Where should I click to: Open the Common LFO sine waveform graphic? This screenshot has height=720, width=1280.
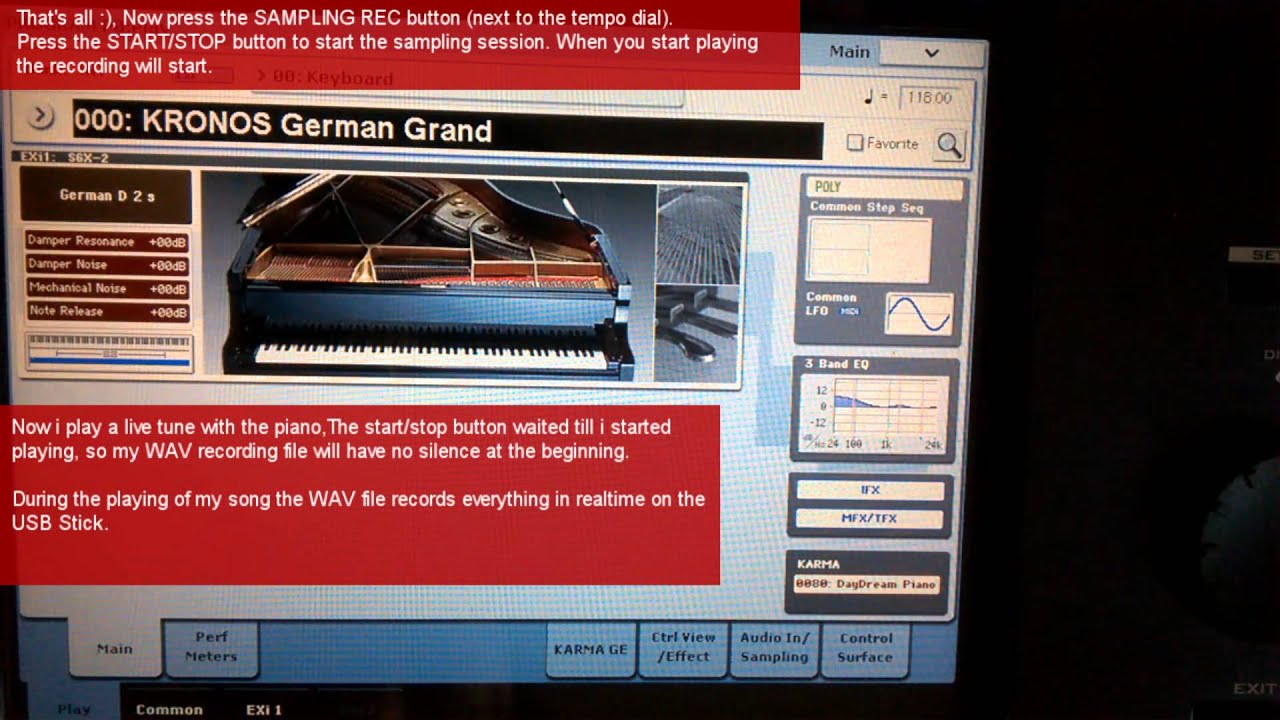coord(919,314)
